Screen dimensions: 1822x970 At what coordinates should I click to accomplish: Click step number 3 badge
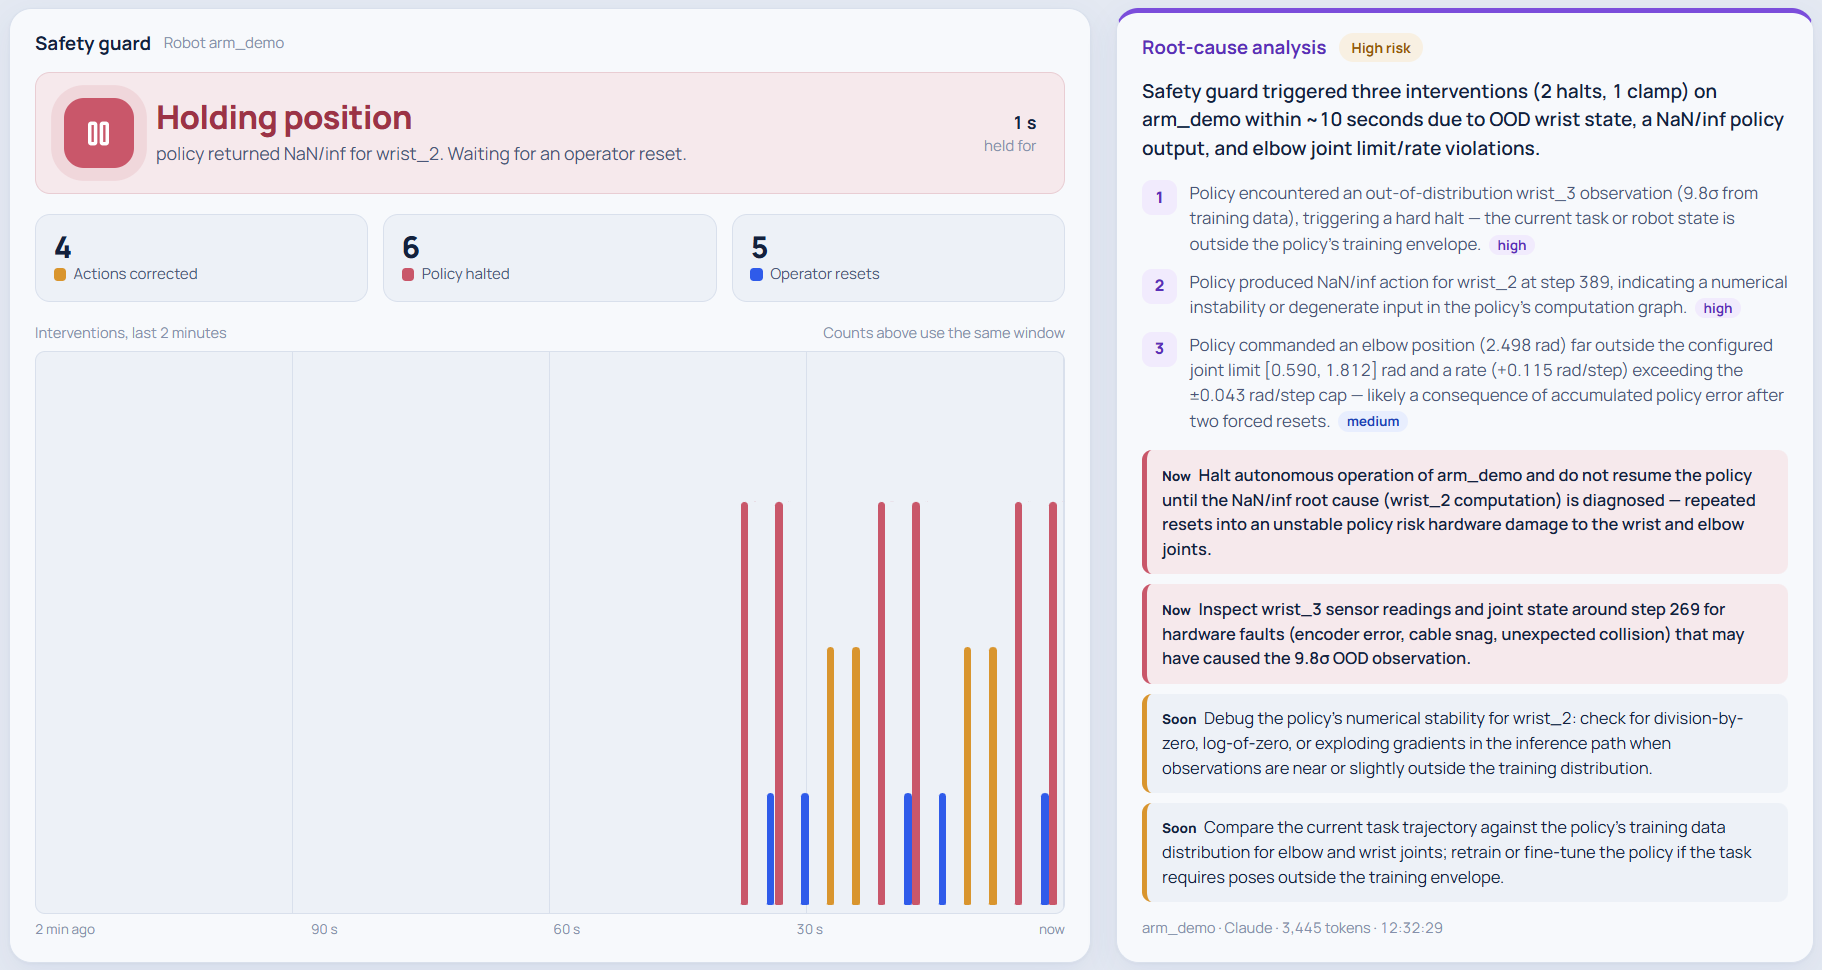[x=1159, y=349]
